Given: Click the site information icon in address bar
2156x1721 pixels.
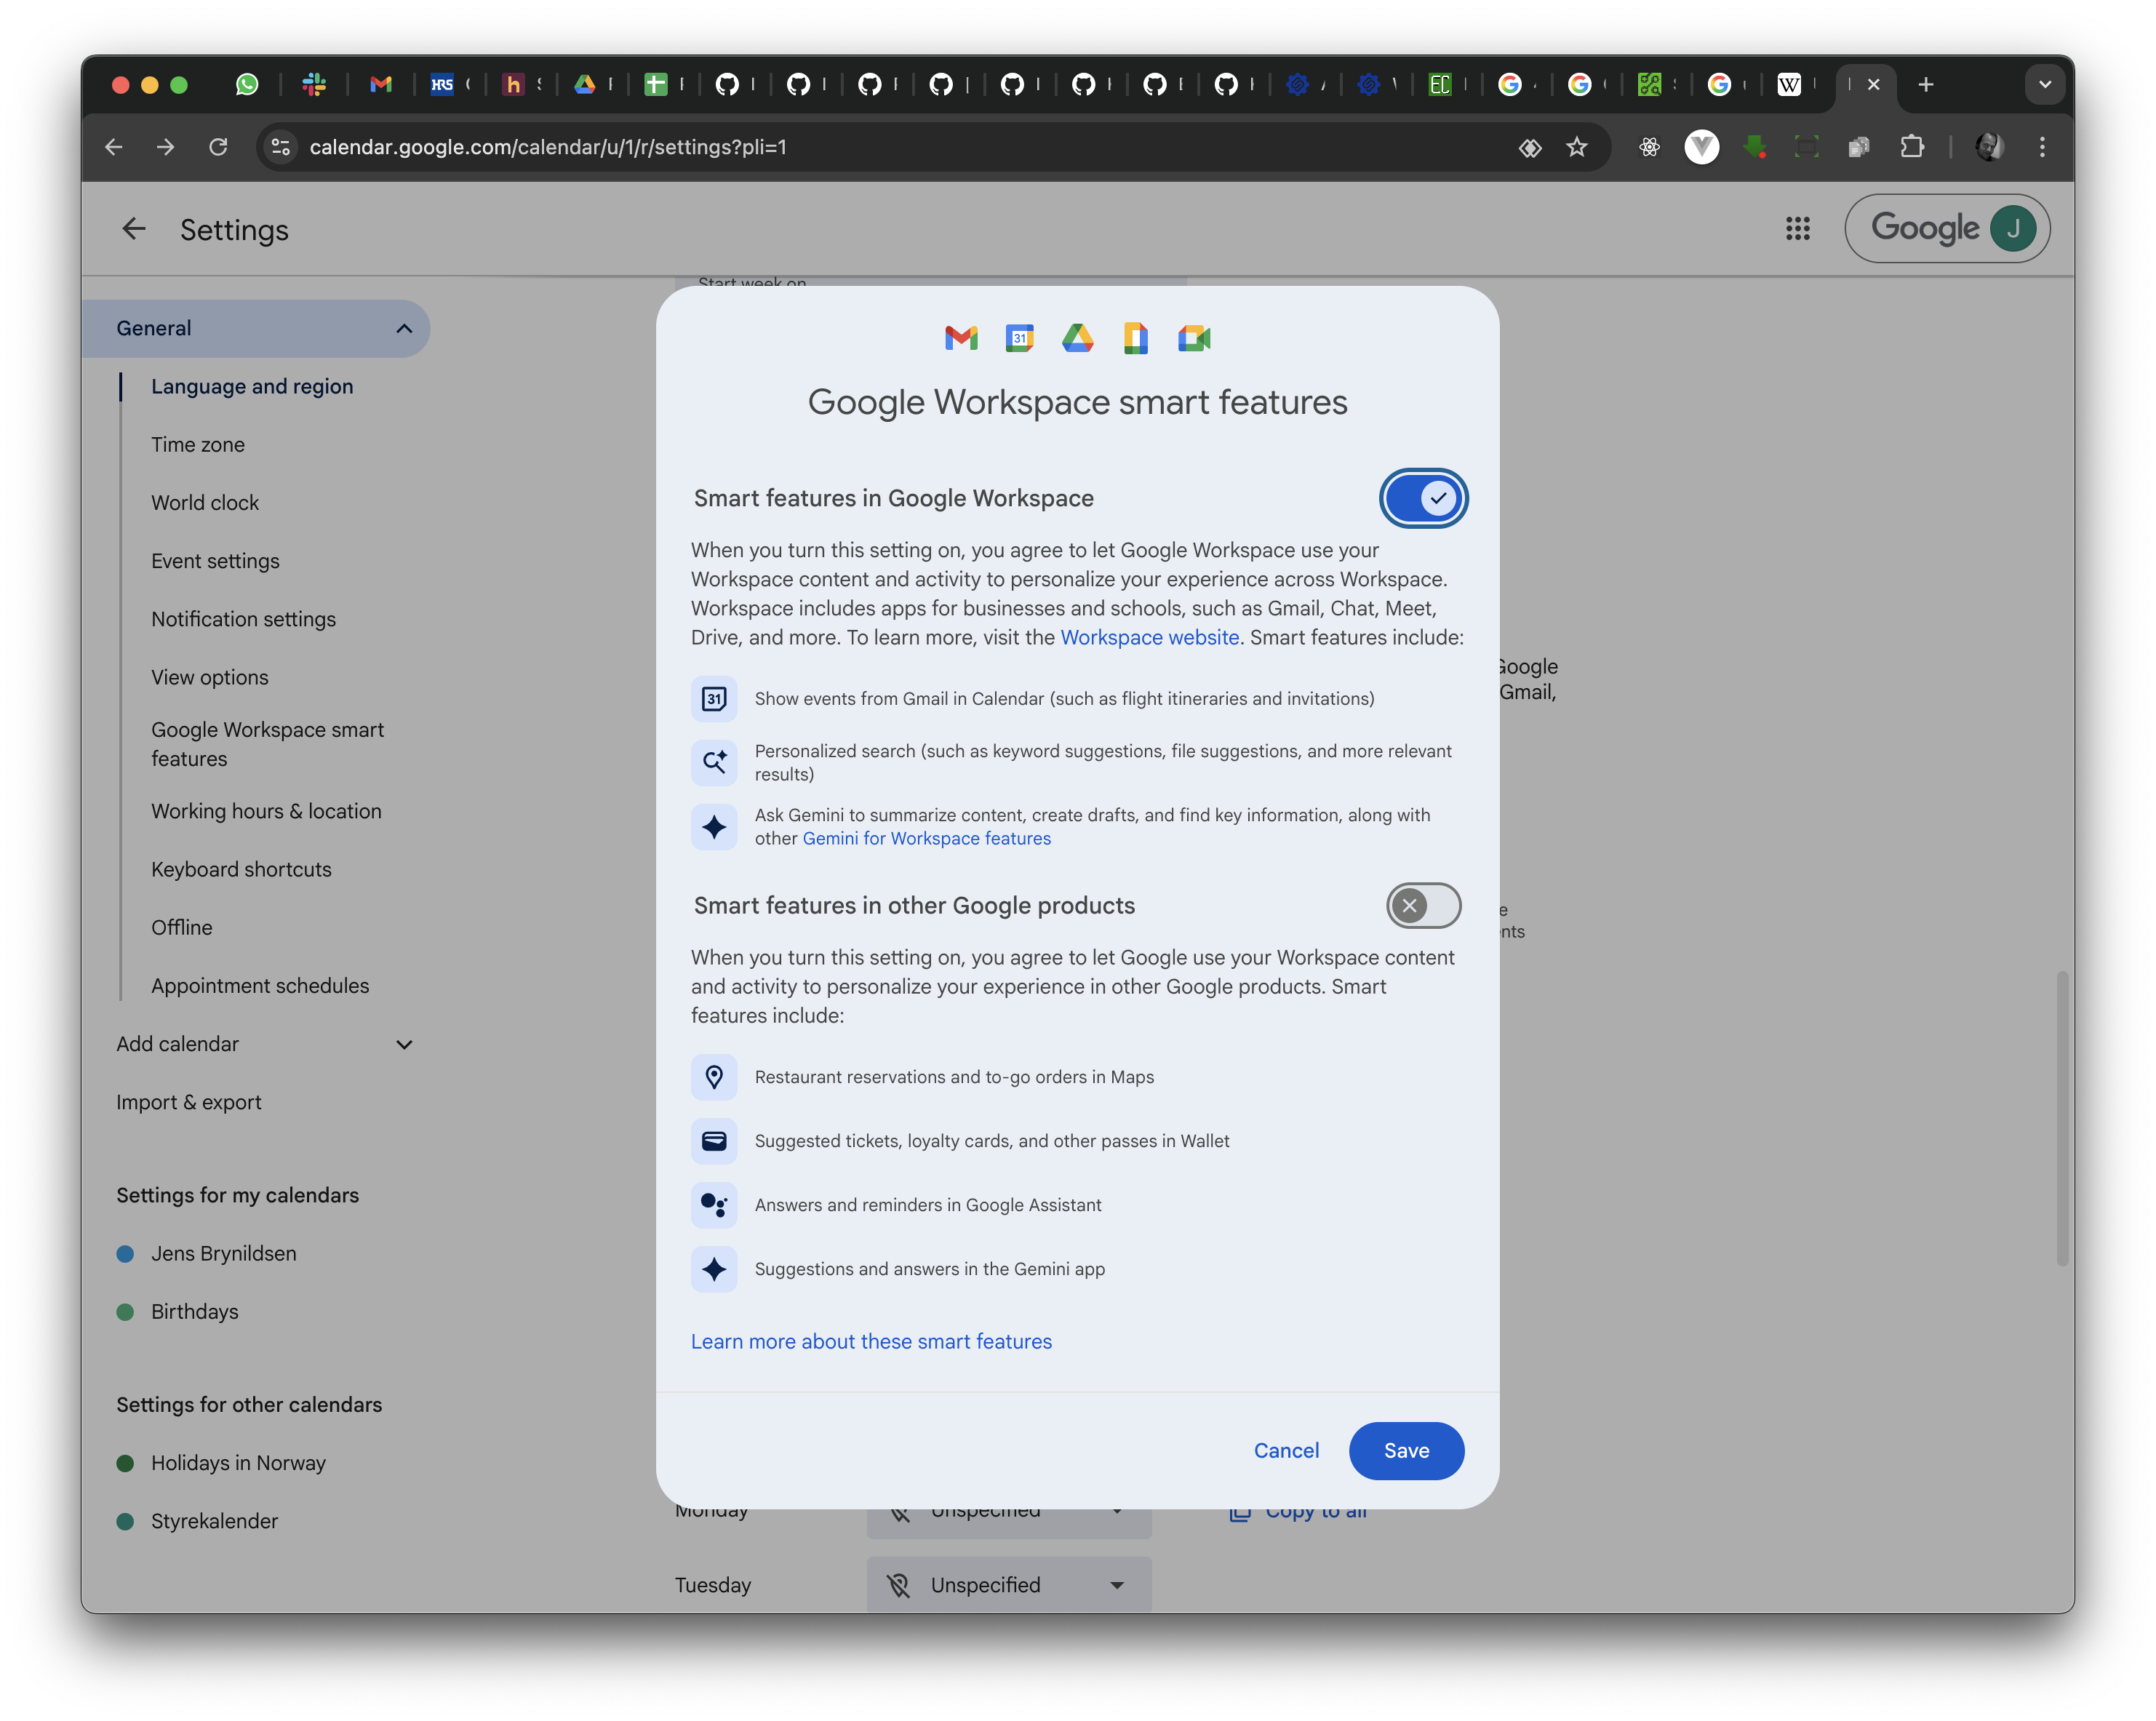Looking at the screenshot, I should point(281,147).
